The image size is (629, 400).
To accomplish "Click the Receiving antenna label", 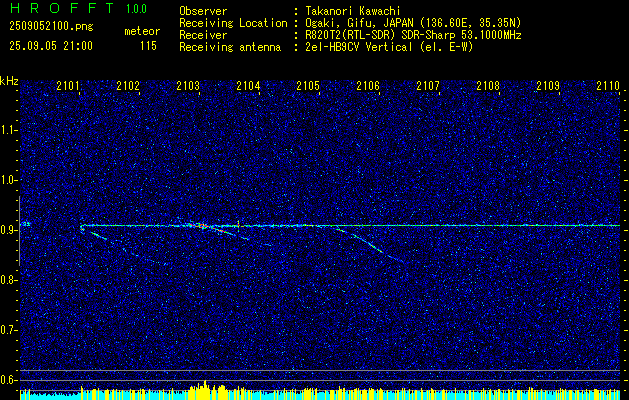I will (230, 47).
